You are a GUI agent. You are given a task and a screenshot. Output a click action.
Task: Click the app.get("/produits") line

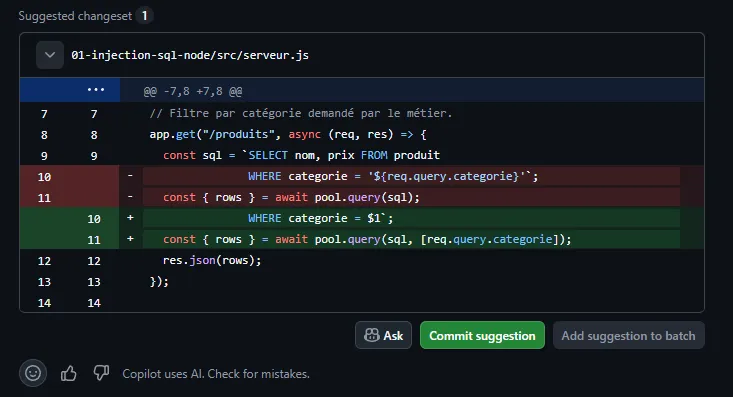point(288,135)
